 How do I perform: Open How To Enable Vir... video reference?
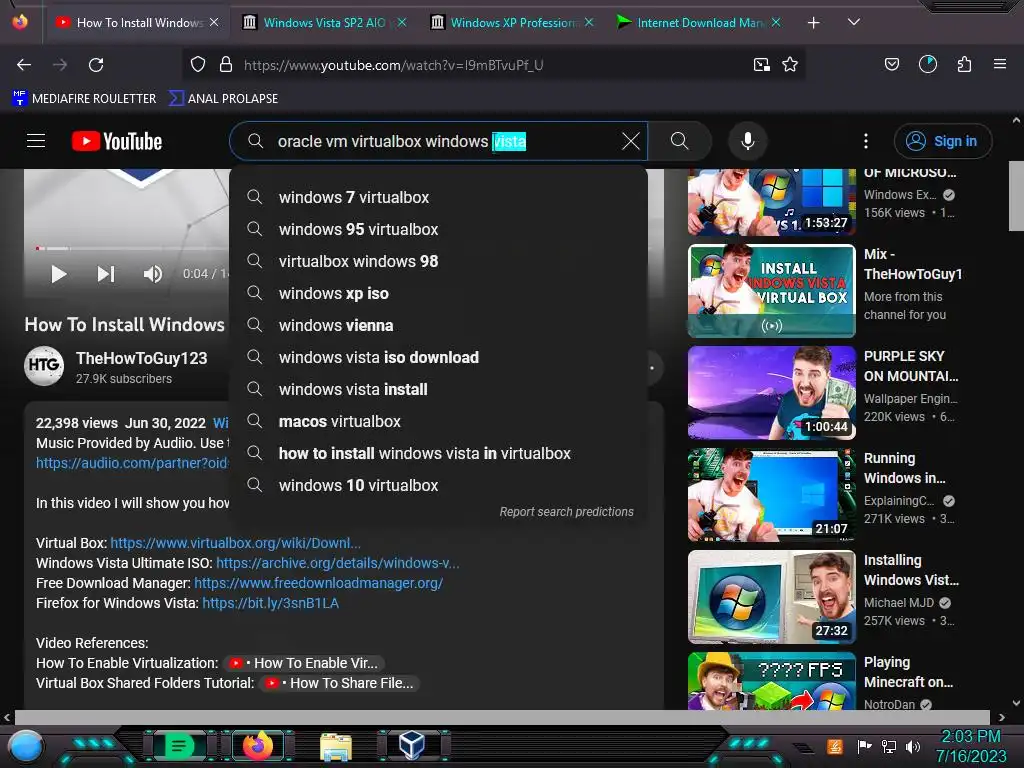click(304, 664)
